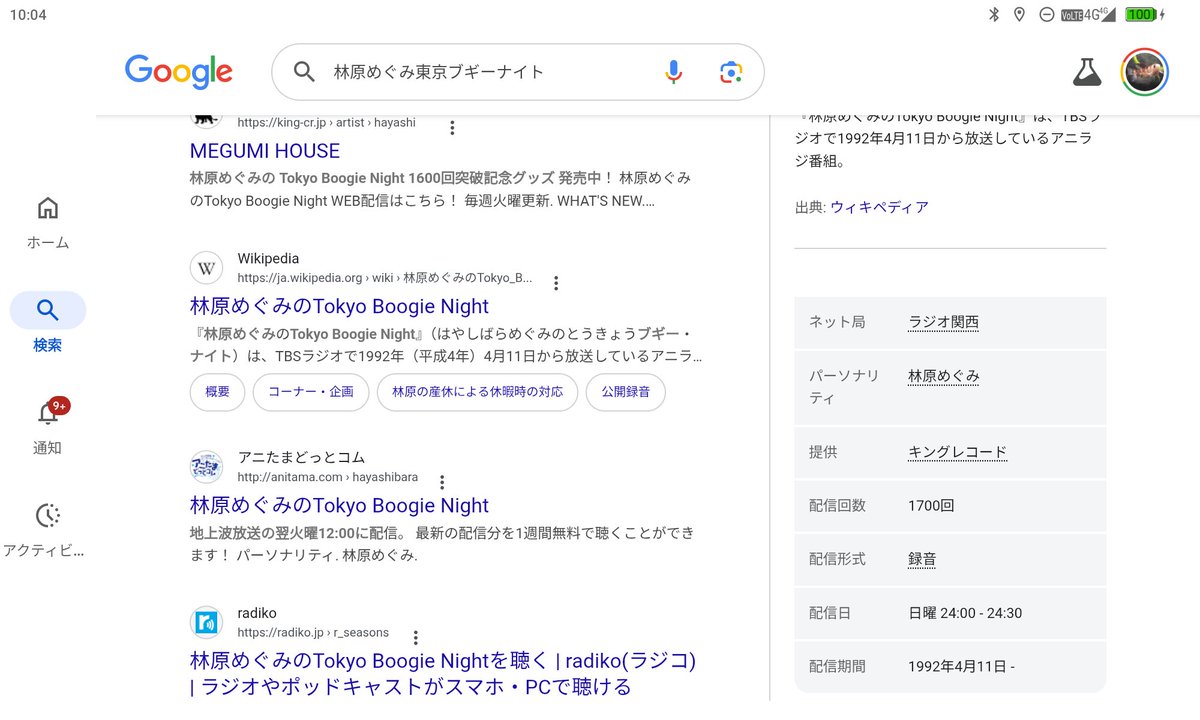Screen dimensions: 1200x720
Task: Select the 概要 filter chip
Action: point(217,392)
